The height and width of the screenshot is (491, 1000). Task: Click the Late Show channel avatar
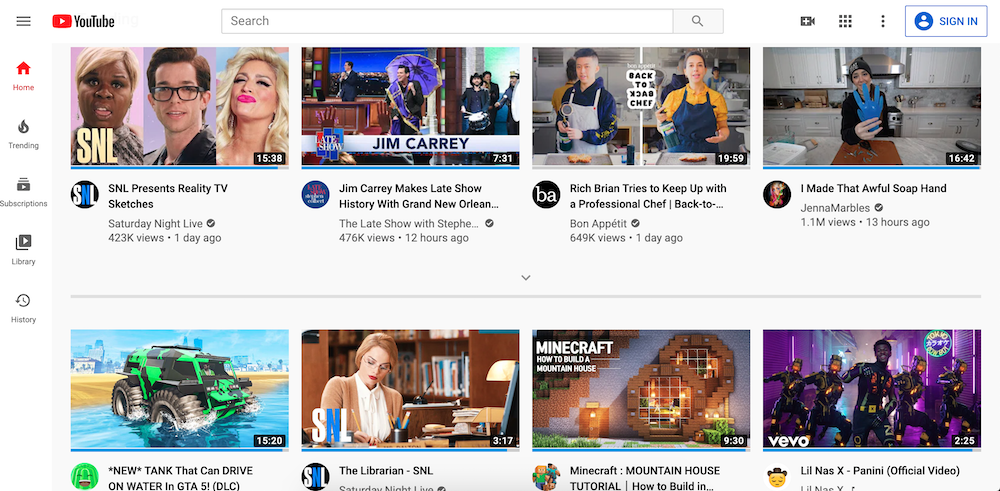point(316,194)
